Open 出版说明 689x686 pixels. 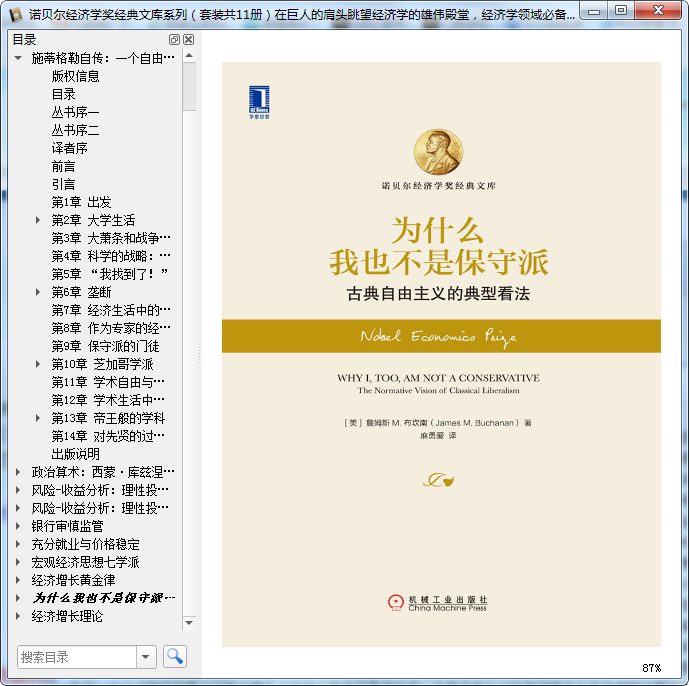(76, 454)
